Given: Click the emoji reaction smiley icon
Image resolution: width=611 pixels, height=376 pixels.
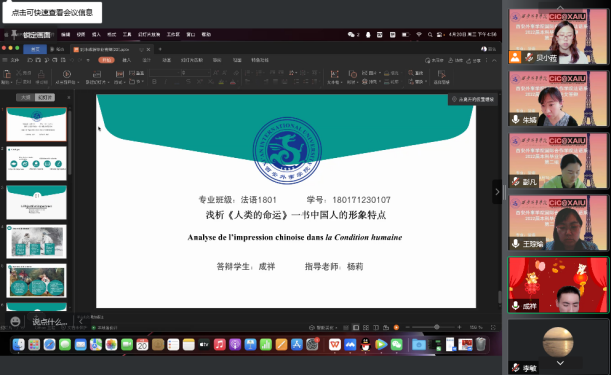Looking at the screenshot, I should click(x=15, y=321).
